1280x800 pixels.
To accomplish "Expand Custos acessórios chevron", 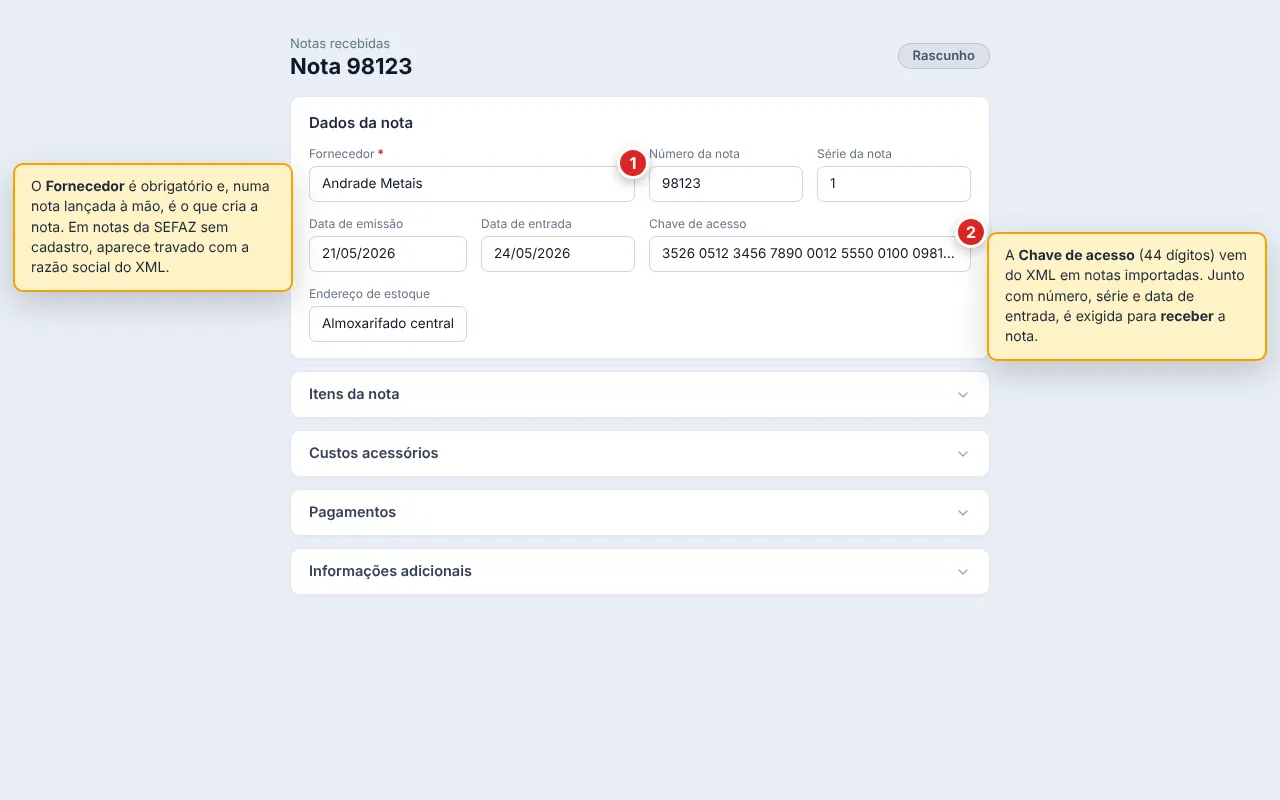I will tap(963, 454).
